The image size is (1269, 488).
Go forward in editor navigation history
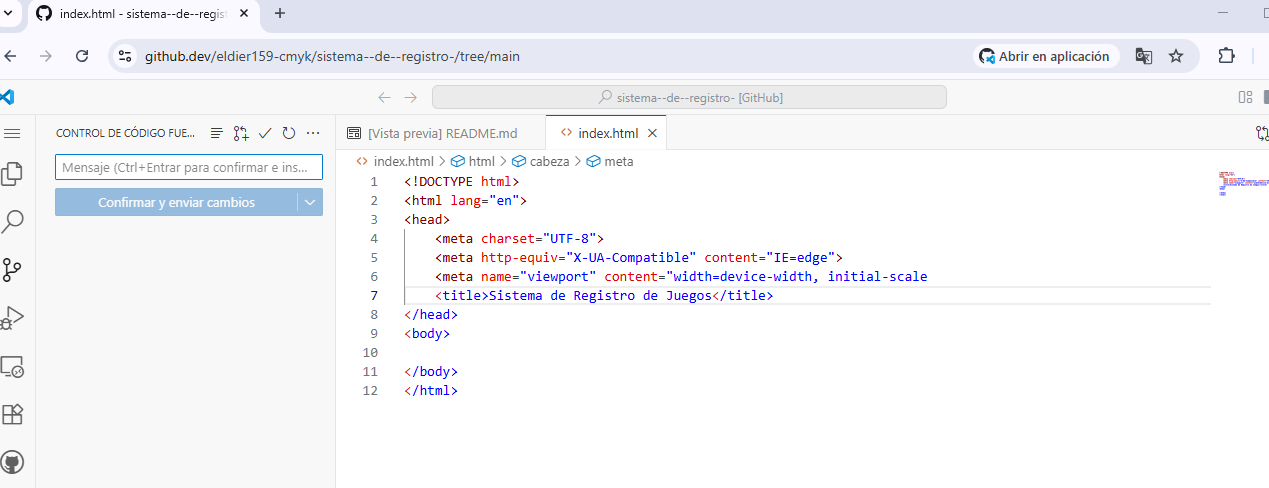pos(410,97)
